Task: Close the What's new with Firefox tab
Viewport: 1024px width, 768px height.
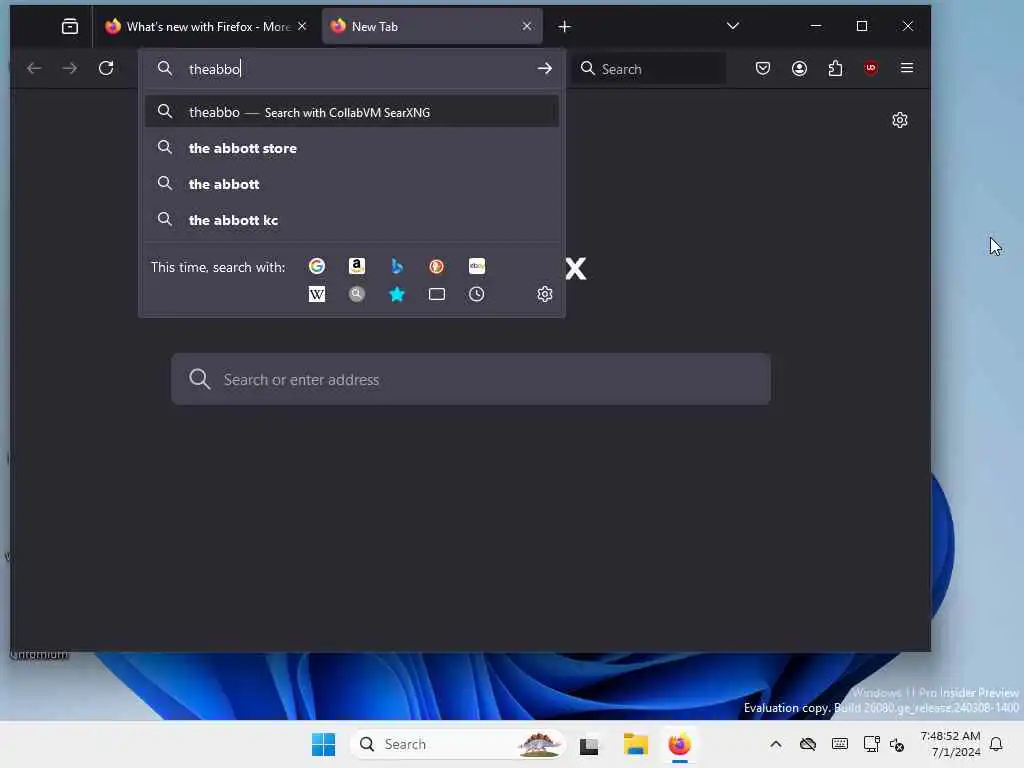Action: point(302,26)
